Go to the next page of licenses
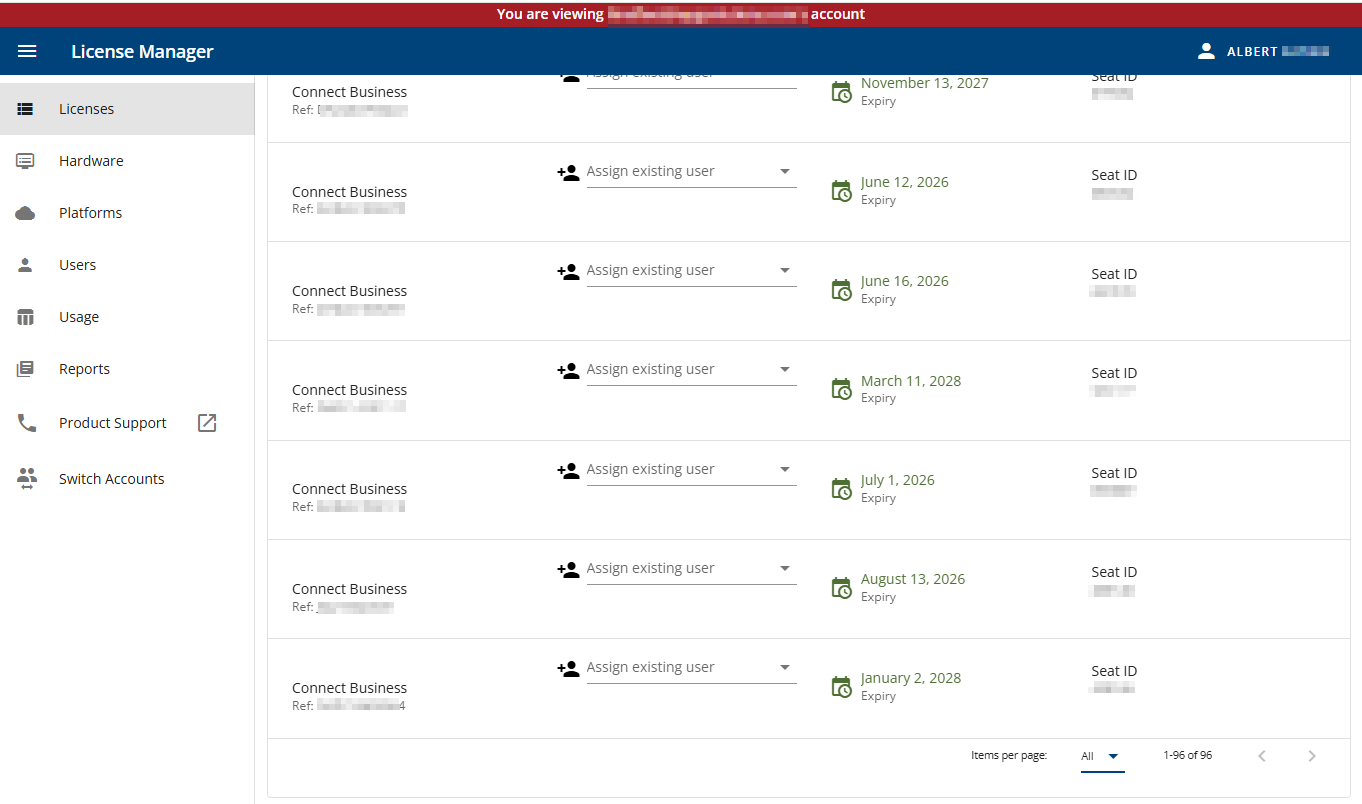The image size is (1362, 804). click(x=1312, y=756)
